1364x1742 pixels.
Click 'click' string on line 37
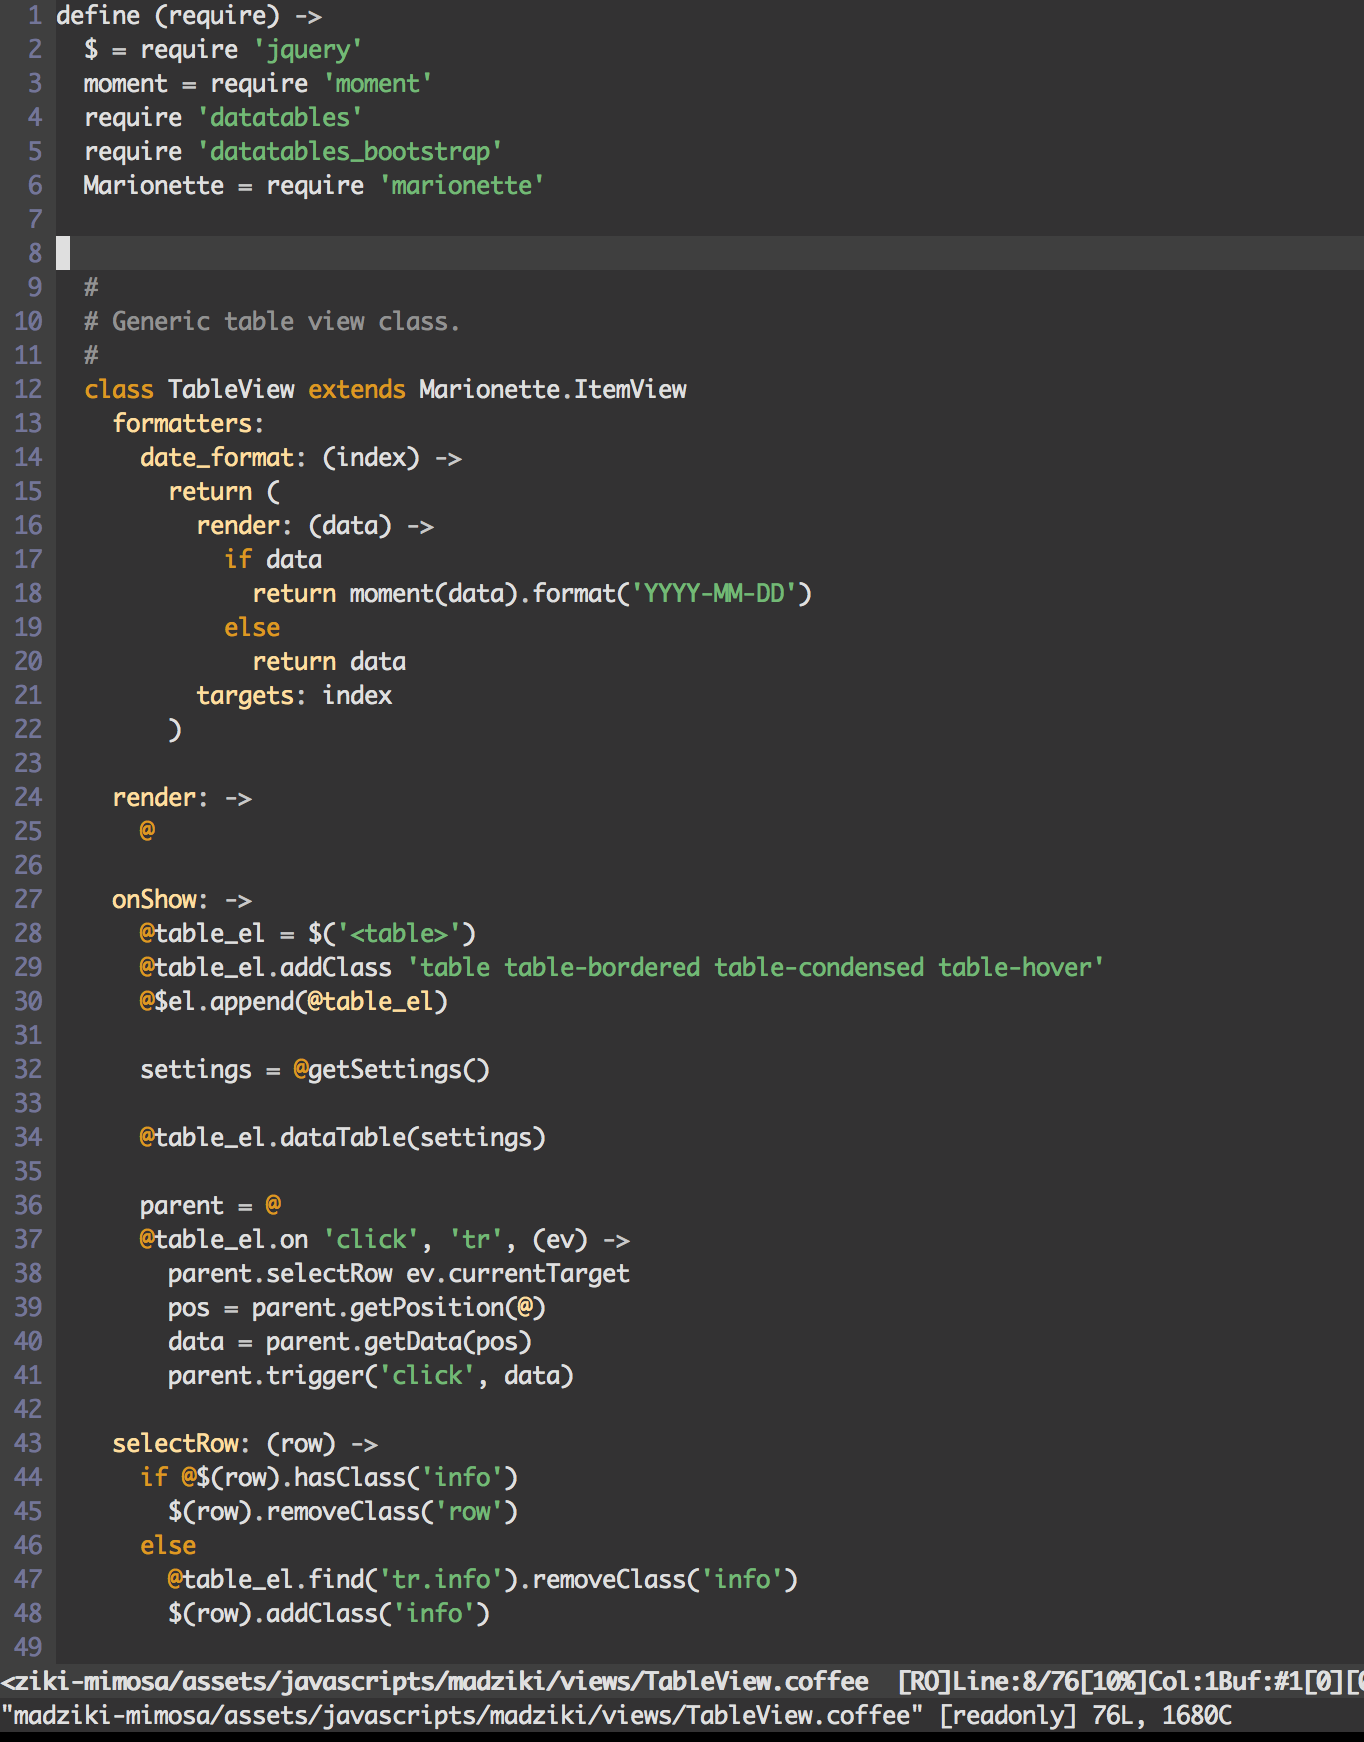(371, 1240)
